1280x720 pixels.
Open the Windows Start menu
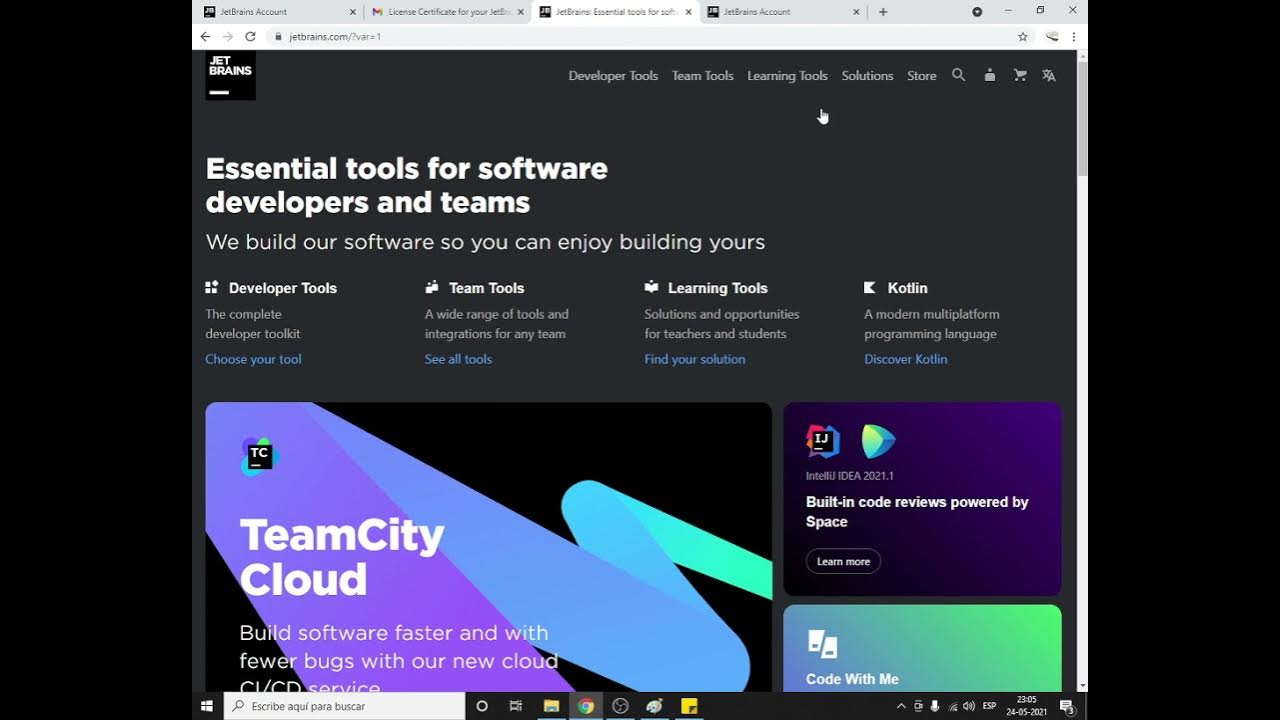(x=207, y=706)
